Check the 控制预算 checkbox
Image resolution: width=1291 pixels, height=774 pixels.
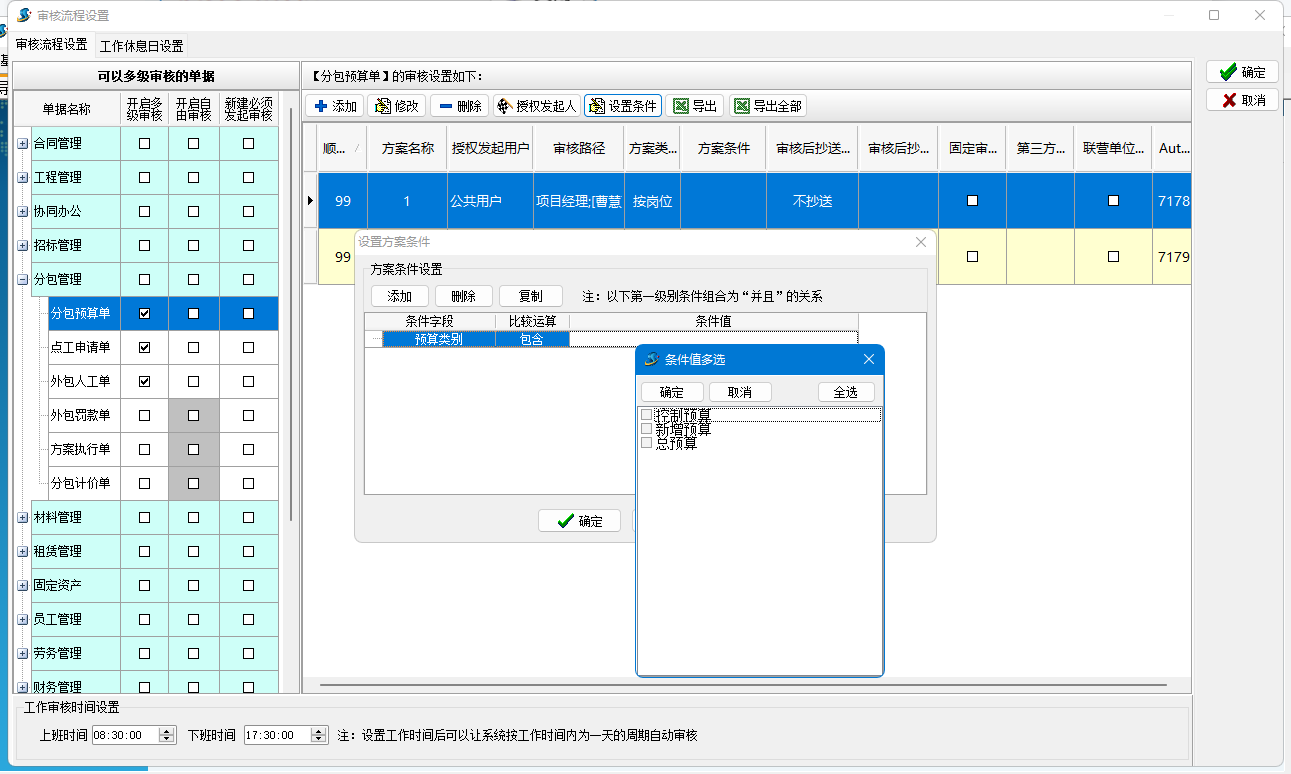point(647,414)
